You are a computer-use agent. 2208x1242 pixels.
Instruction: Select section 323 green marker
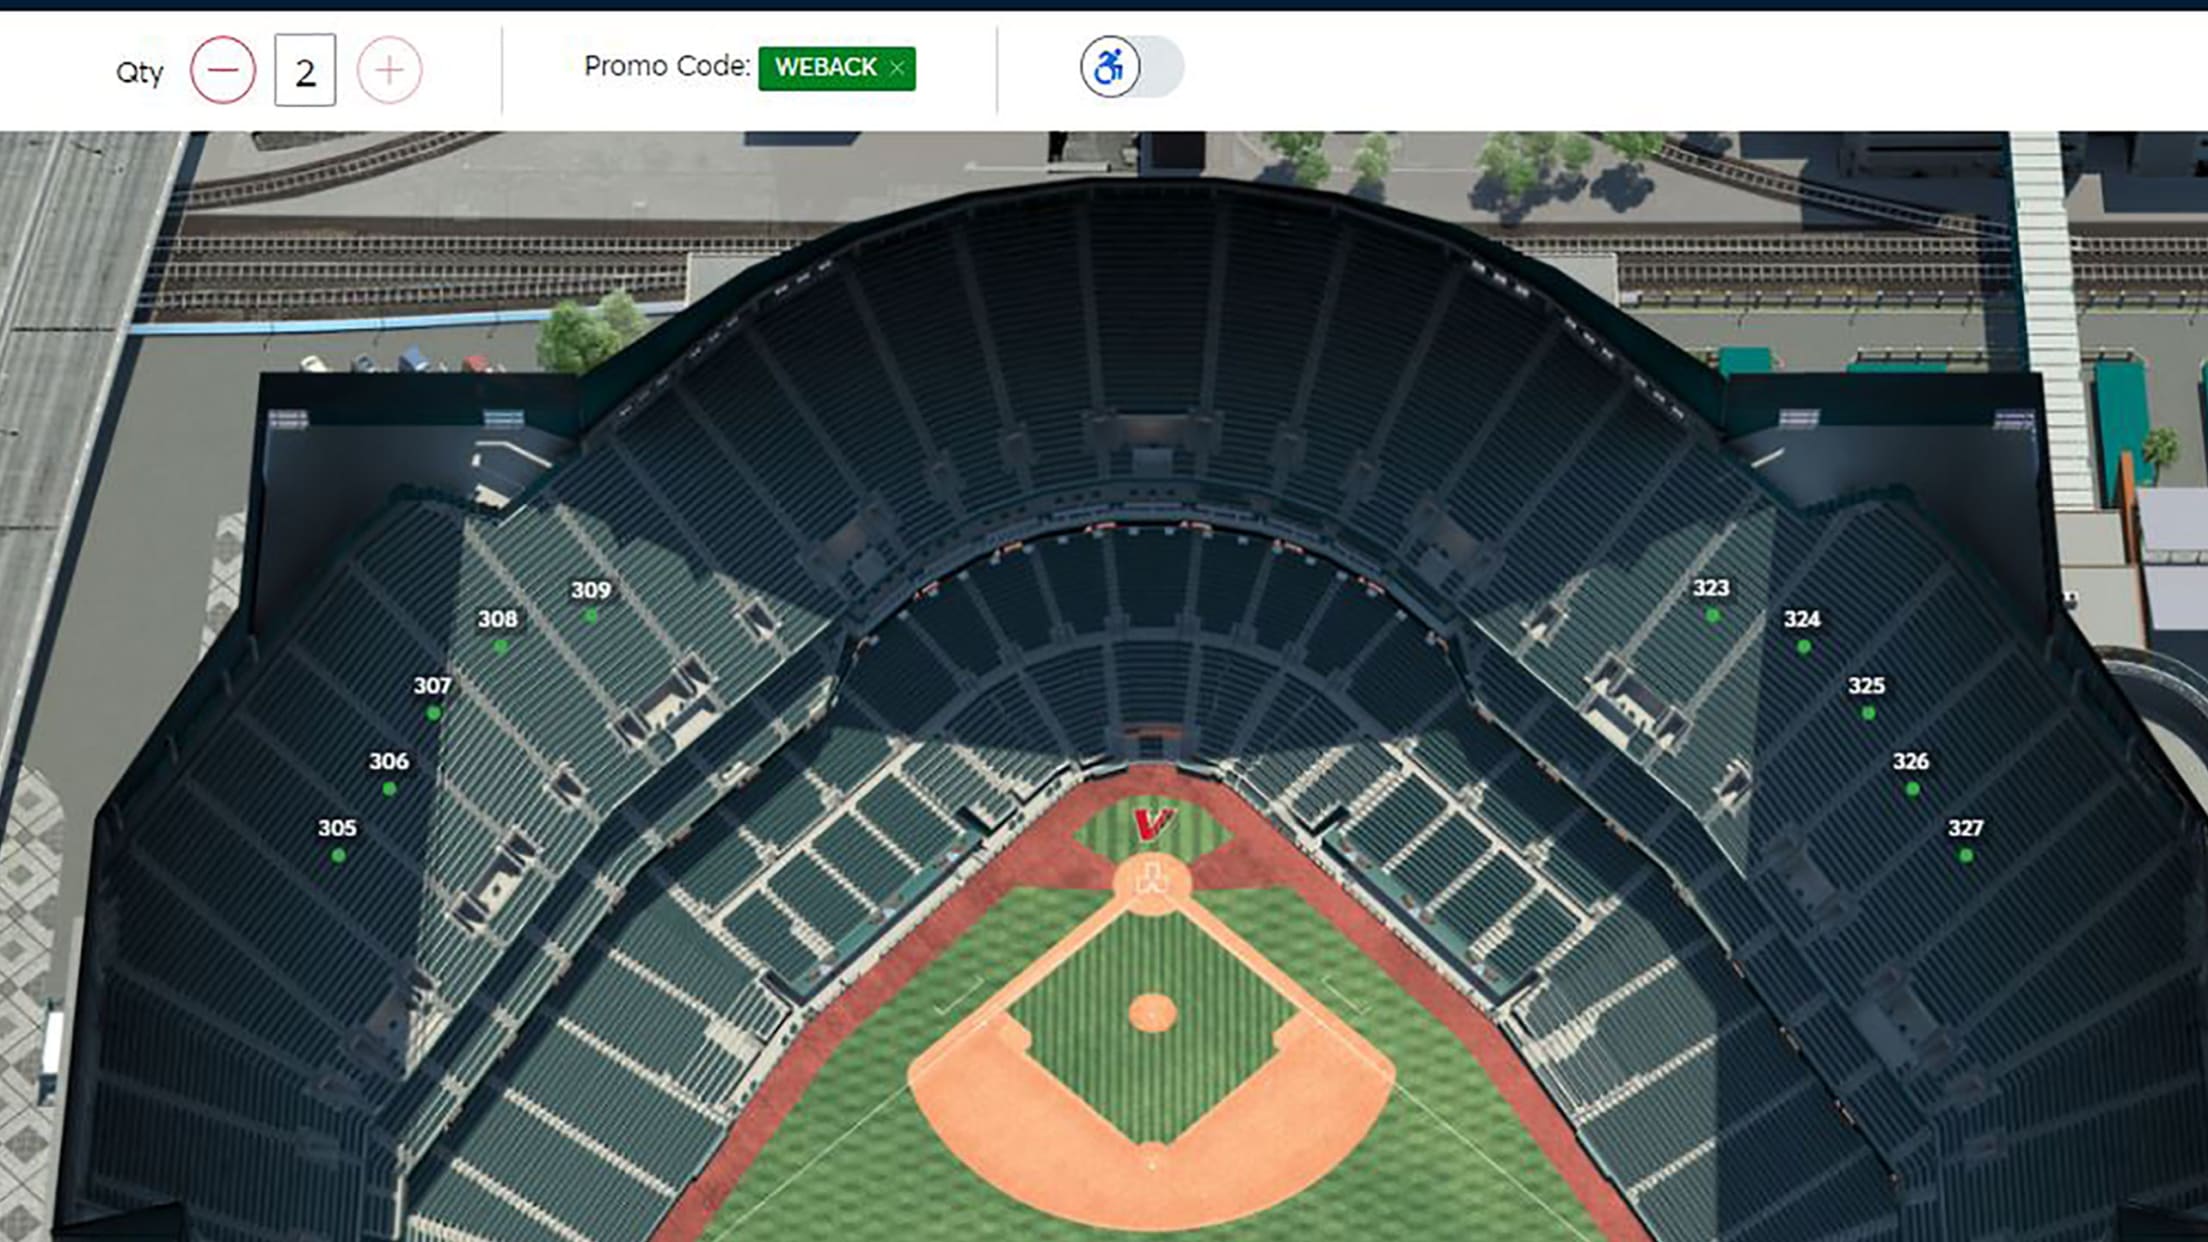[1712, 615]
